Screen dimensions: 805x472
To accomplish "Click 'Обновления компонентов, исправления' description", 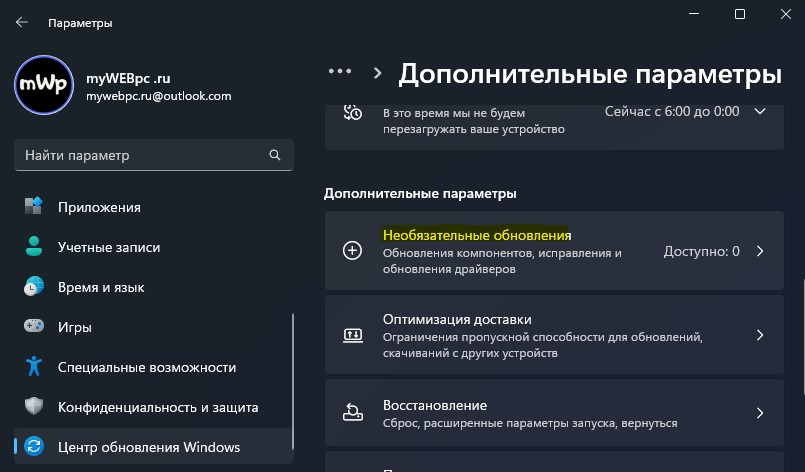I will point(502,261).
